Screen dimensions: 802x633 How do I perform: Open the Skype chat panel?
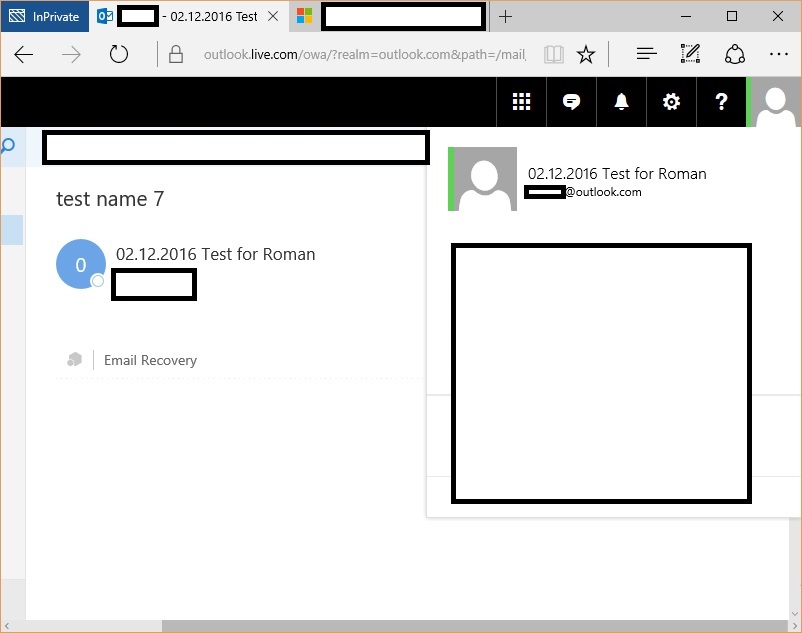point(571,101)
